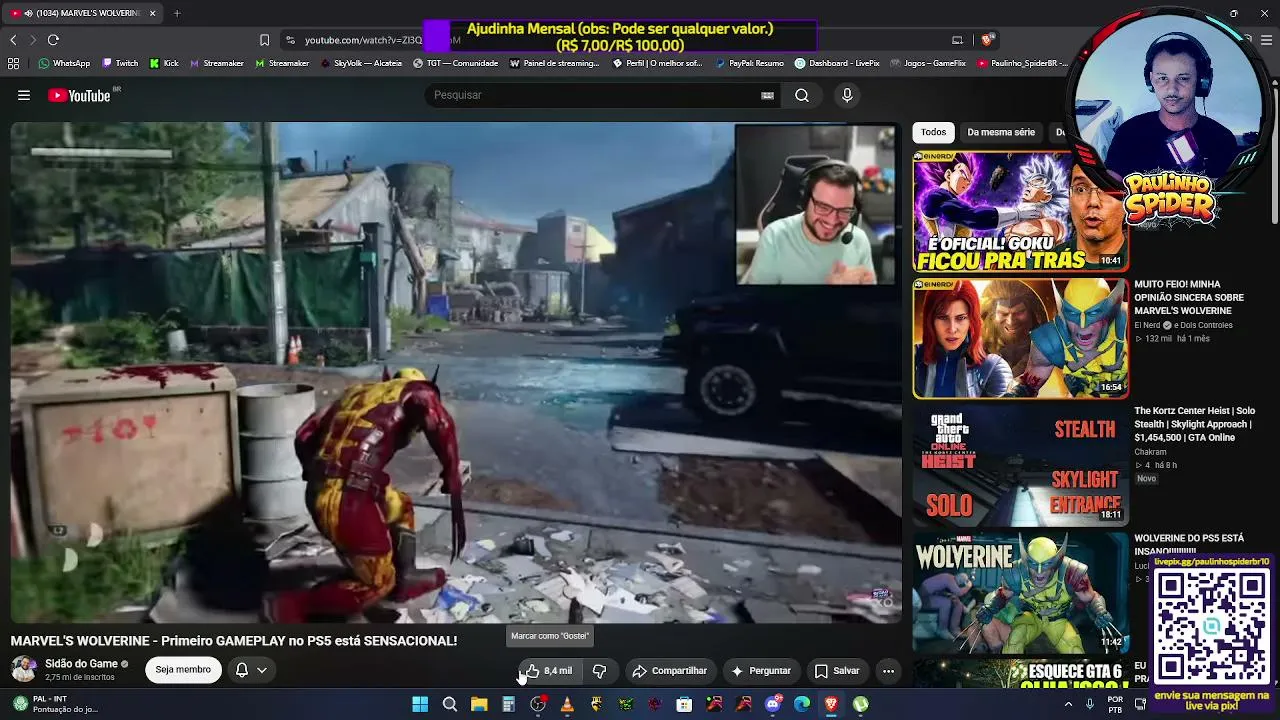Open Microsoft Edge from taskbar
The image size is (1280, 720).
(802, 704)
